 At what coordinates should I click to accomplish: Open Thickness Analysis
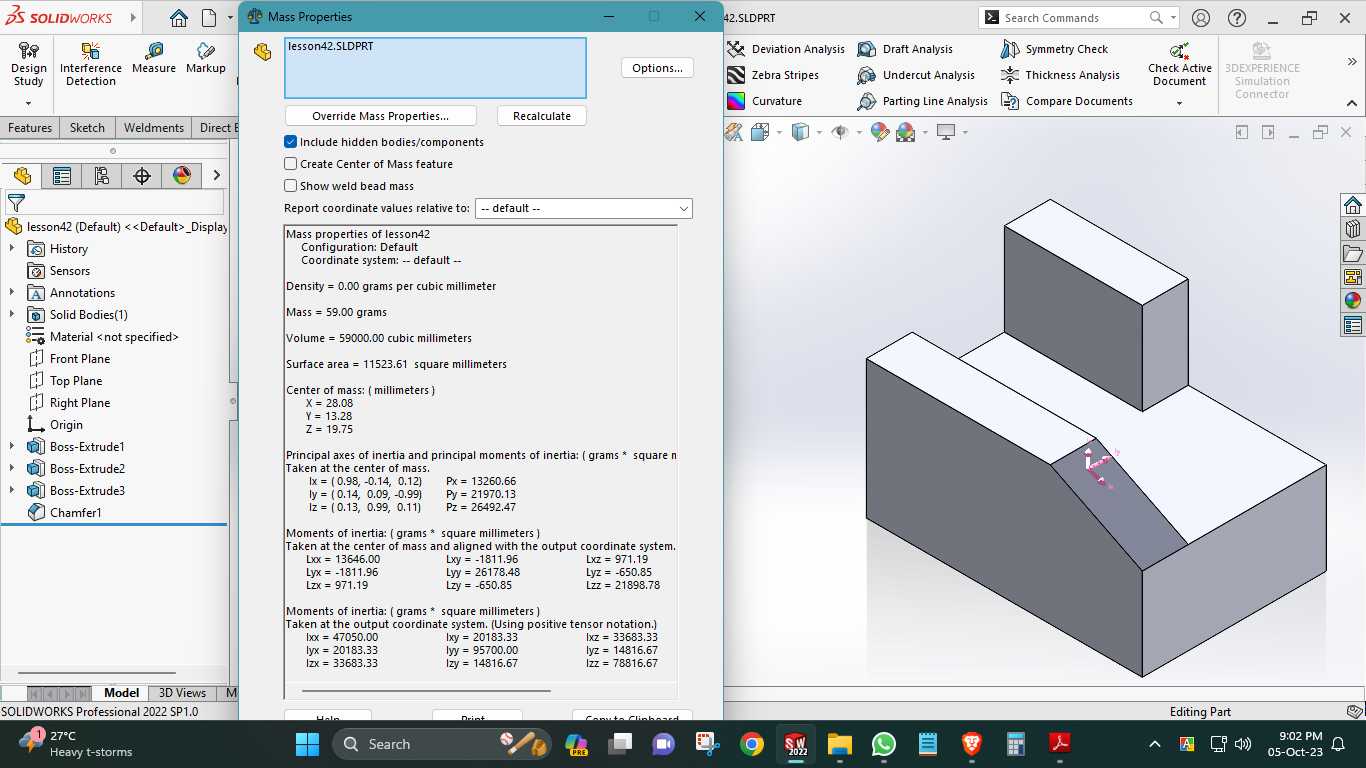pyautogui.click(x=1060, y=75)
